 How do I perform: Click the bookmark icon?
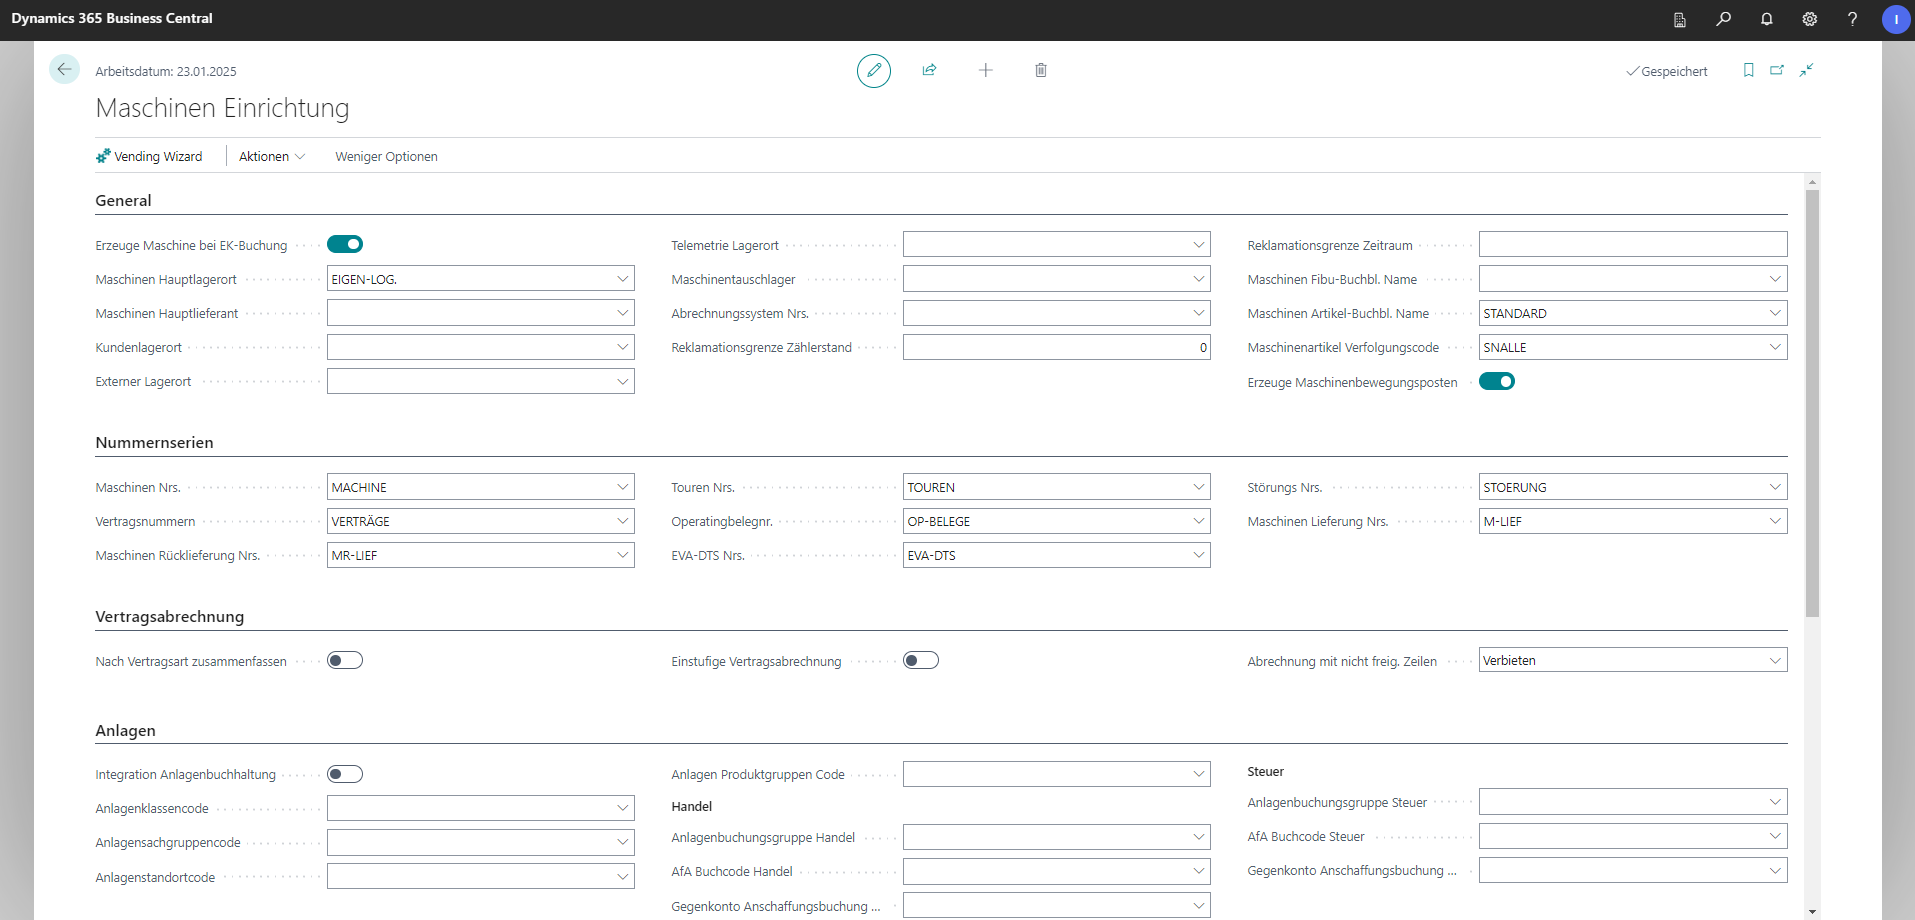[1748, 70]
